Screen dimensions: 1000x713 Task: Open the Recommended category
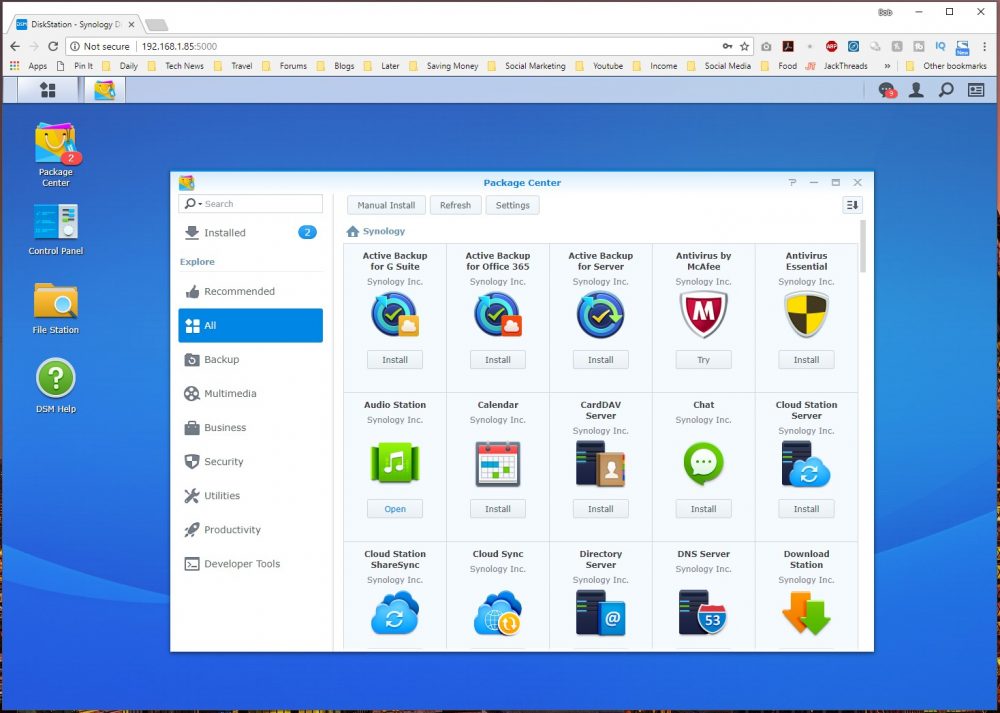tap(251, 291)
